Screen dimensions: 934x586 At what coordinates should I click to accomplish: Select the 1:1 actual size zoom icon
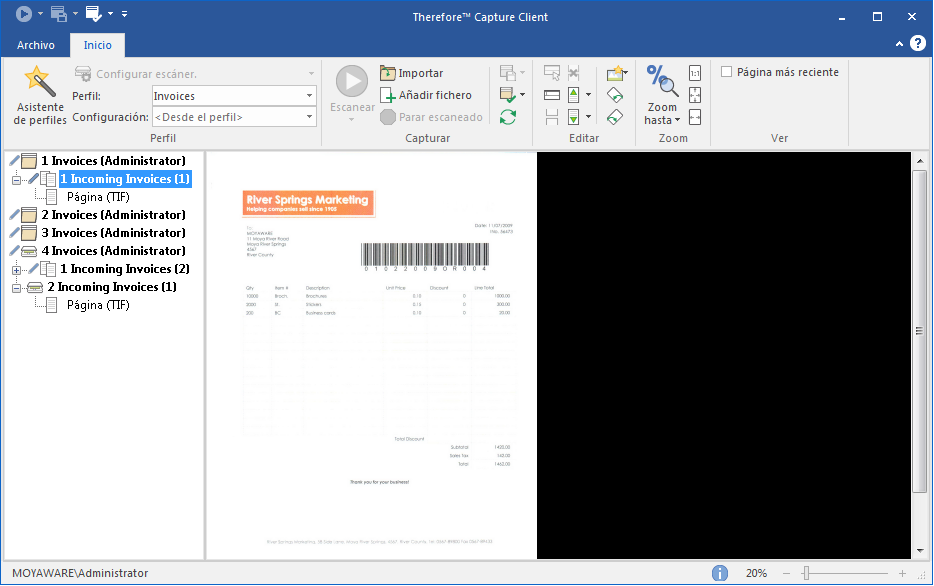pyautogui.click(x=695, y=73)
